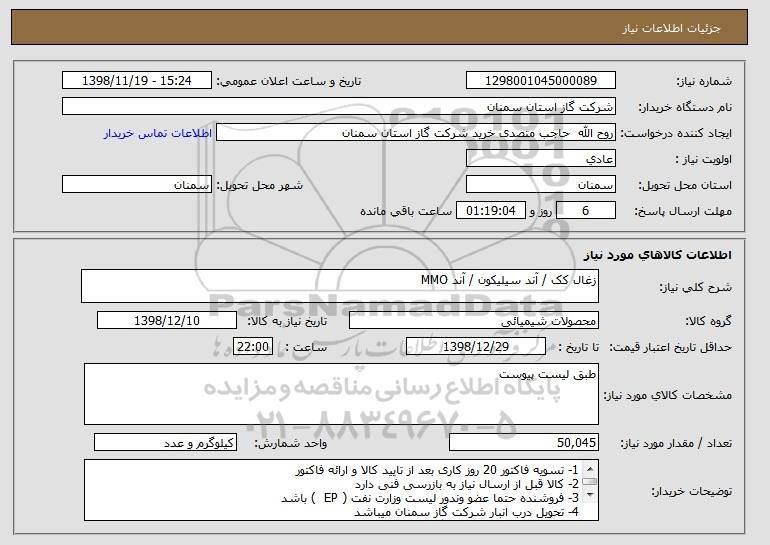The height and width of the screenshot is (545, 770).
Task: Click buyer note line 4 about تحویل درب انبار
Action: (467, 512)
